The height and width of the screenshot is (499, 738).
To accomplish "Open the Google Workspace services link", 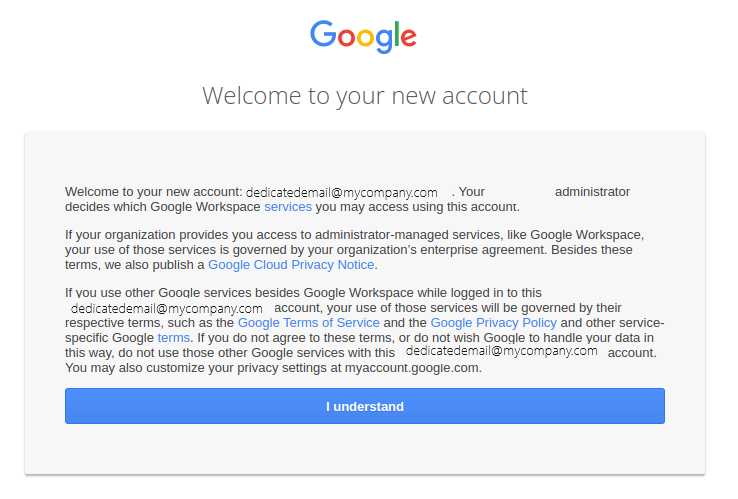I will 288,207.
